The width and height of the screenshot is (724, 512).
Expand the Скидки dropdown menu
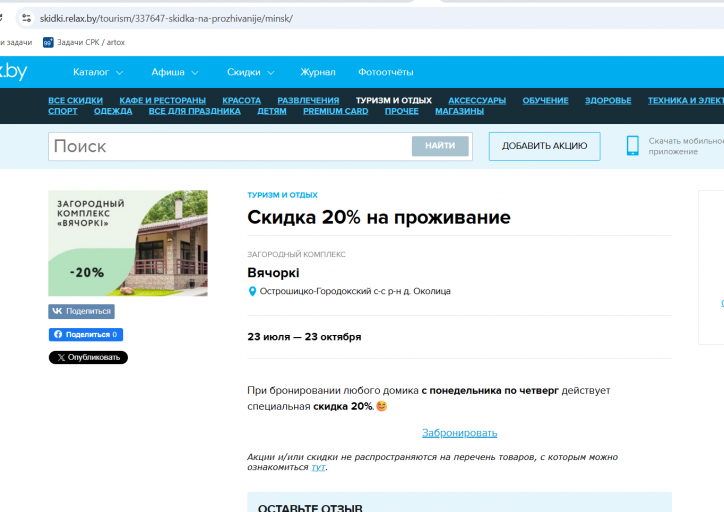point(251,72)
